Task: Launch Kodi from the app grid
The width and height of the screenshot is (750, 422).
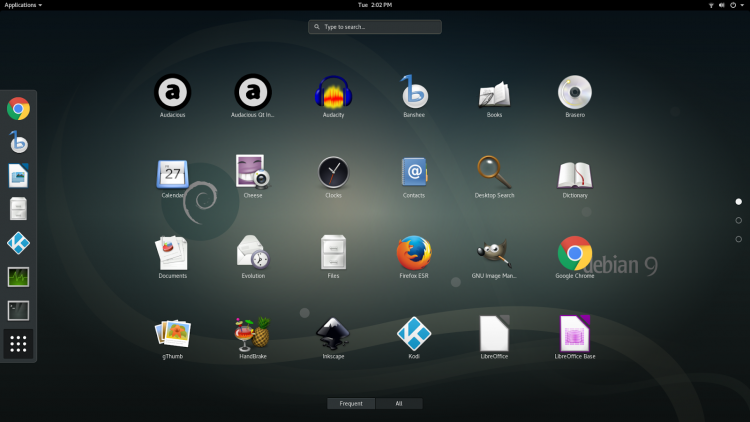Action: pyautogui.click(x=414, y=337)
